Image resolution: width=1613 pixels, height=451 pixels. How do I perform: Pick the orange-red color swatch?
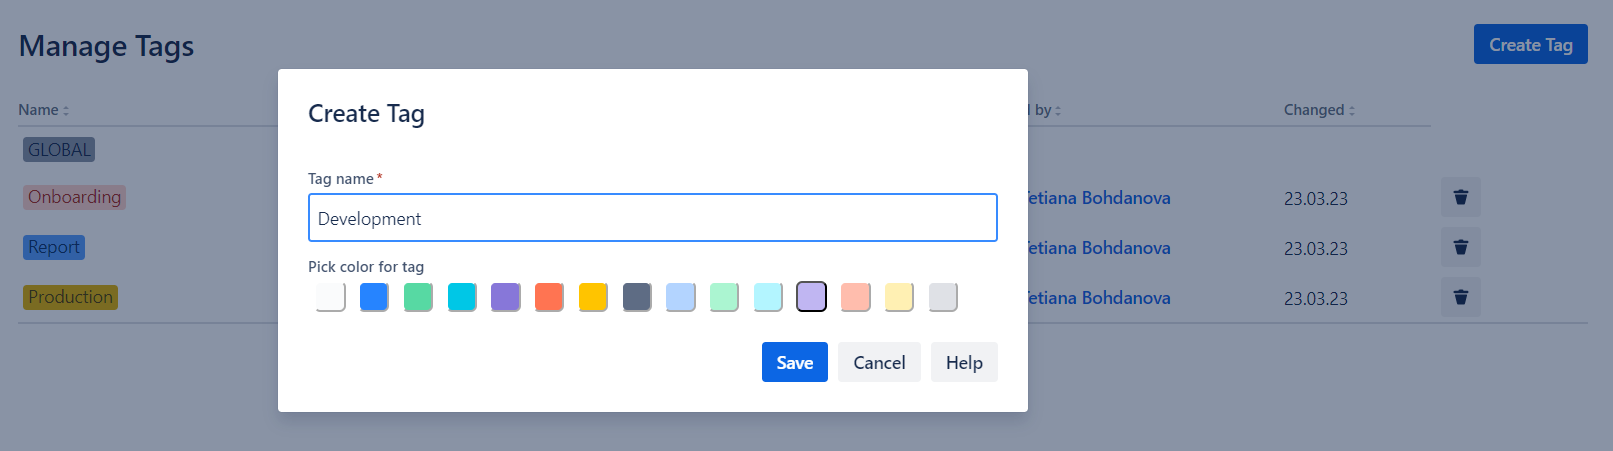pyautogui.click(x=549, y=297)
